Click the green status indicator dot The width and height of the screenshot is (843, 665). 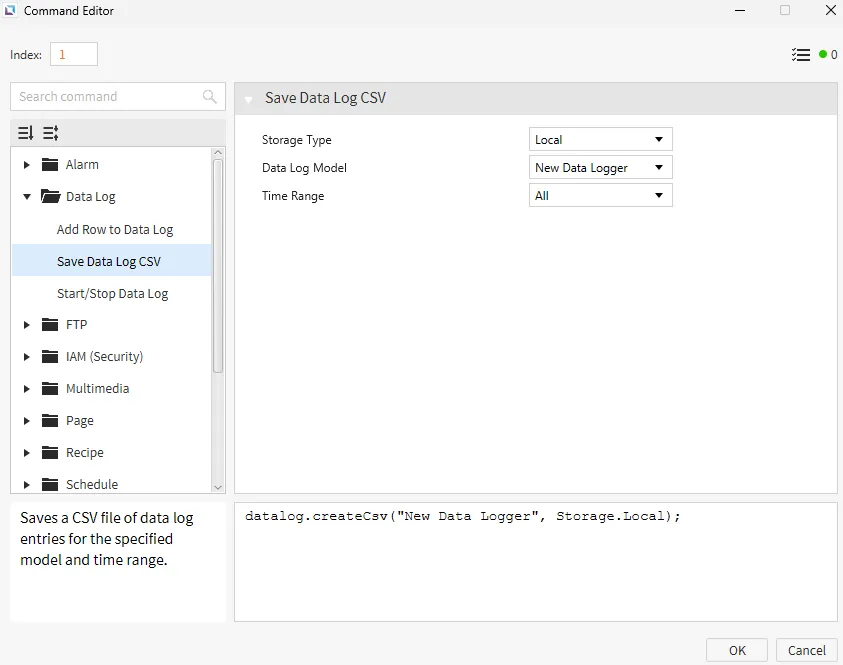pyautogui.click(x=823, y=55)
